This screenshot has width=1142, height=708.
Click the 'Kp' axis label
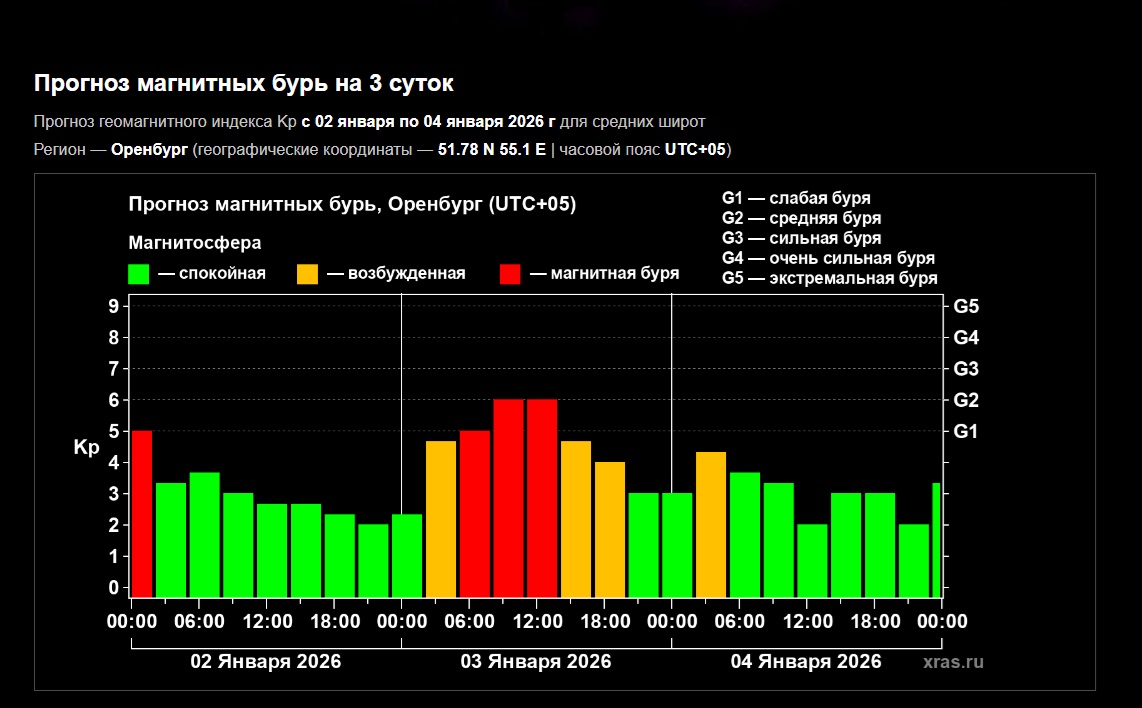coord(86,448)
